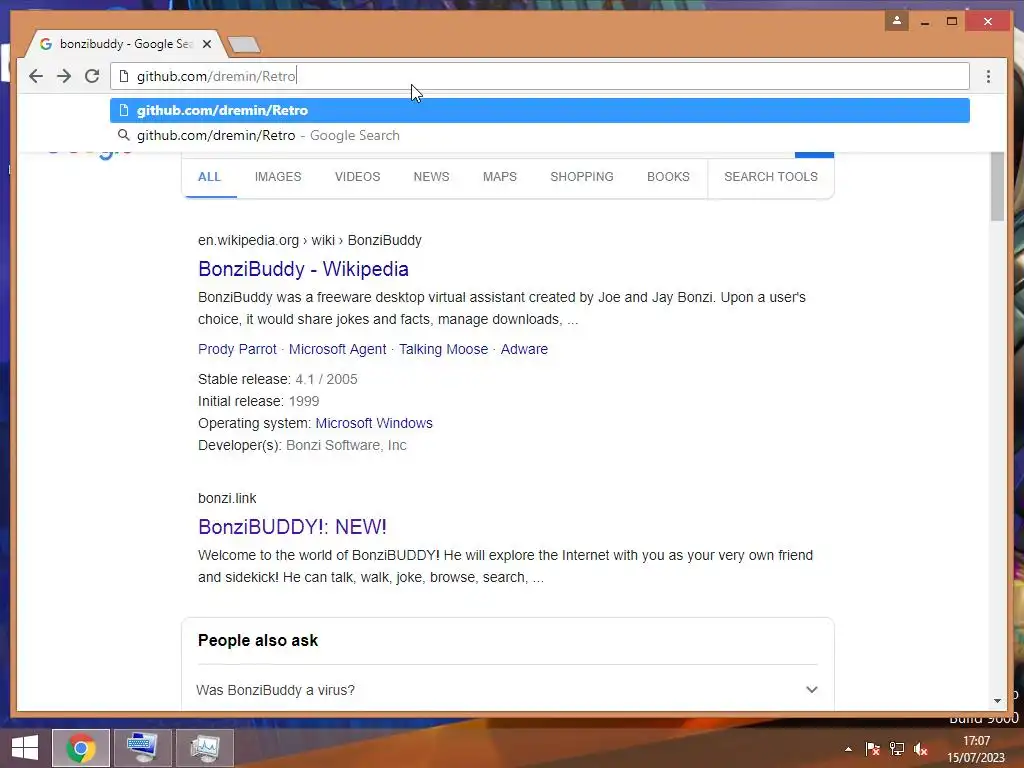
Task: Switch to the ALL results tab
Action: click(x=210, y=177)
